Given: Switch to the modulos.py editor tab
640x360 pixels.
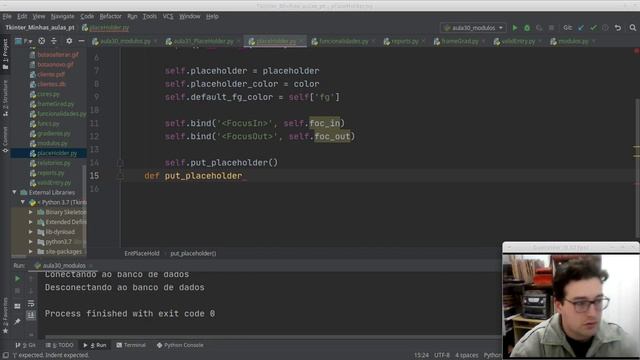Looking at the screenshot, I should click(573, 41).
